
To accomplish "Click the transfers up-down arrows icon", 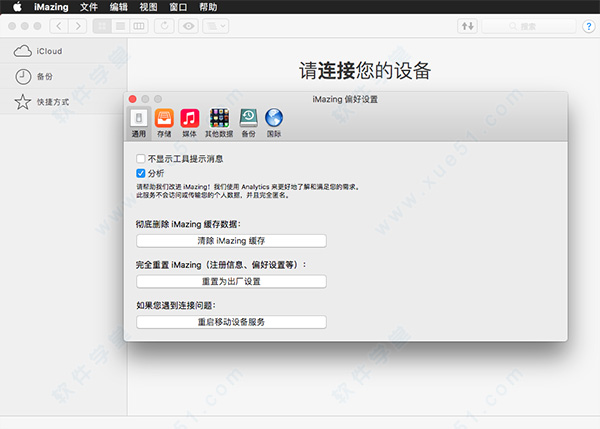I will (x=468, y=26).
